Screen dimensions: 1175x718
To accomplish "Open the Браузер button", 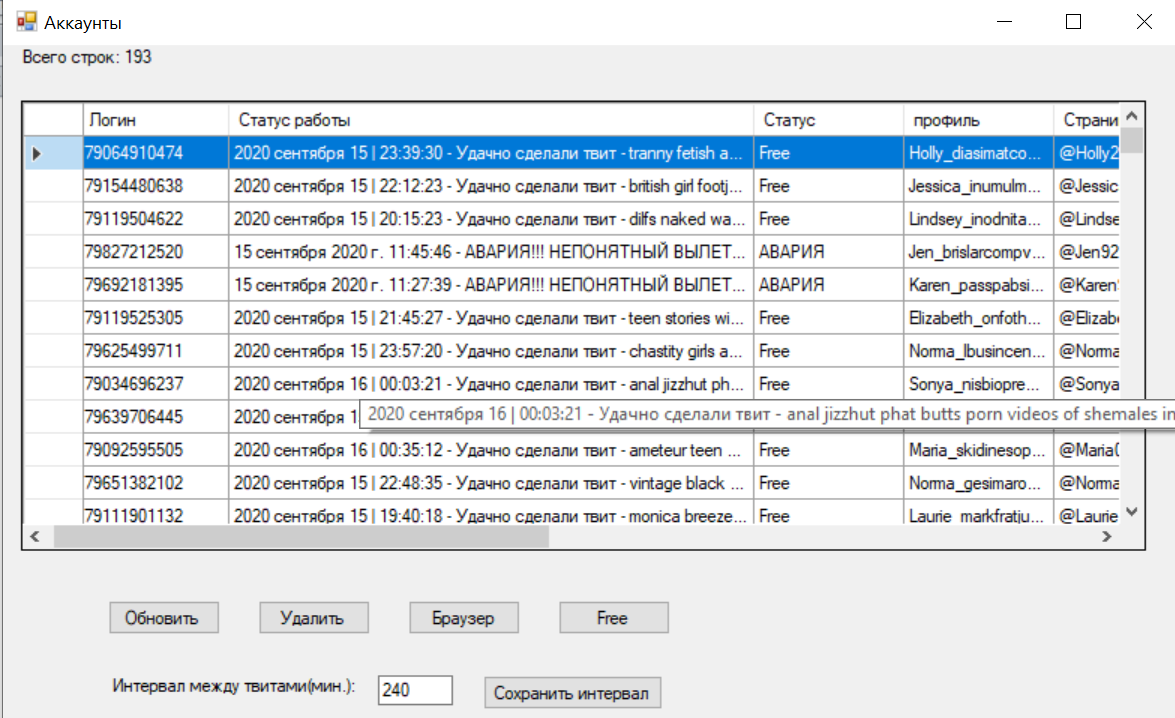I will pos(464,618).
